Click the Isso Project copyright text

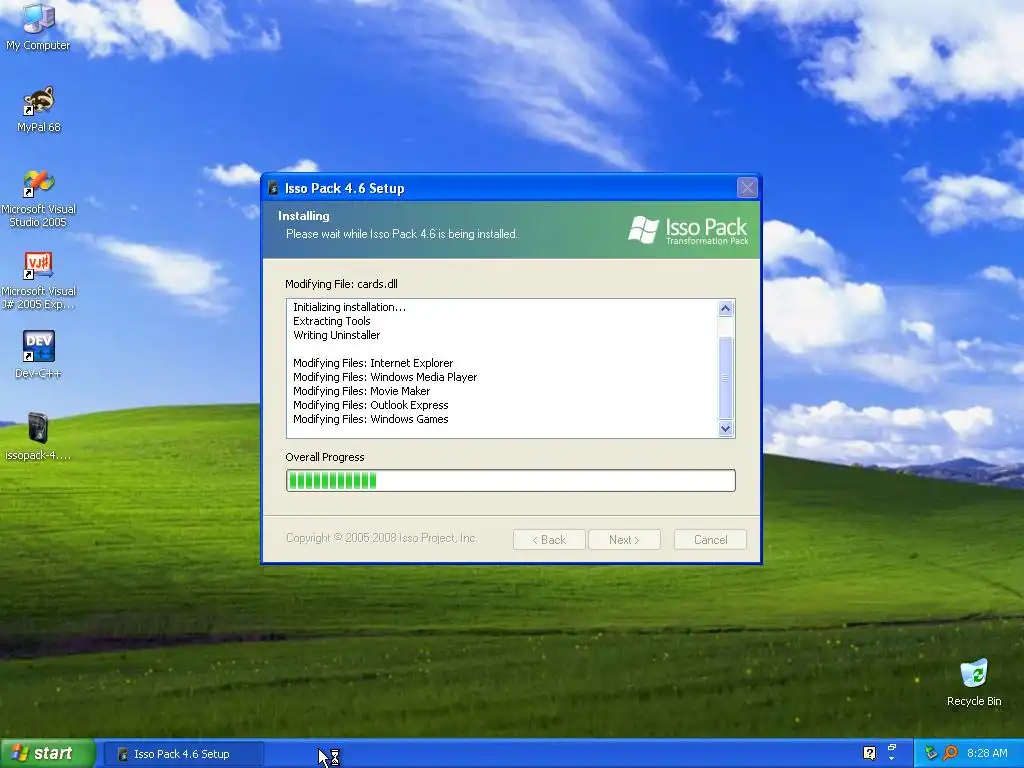(381, 538)
